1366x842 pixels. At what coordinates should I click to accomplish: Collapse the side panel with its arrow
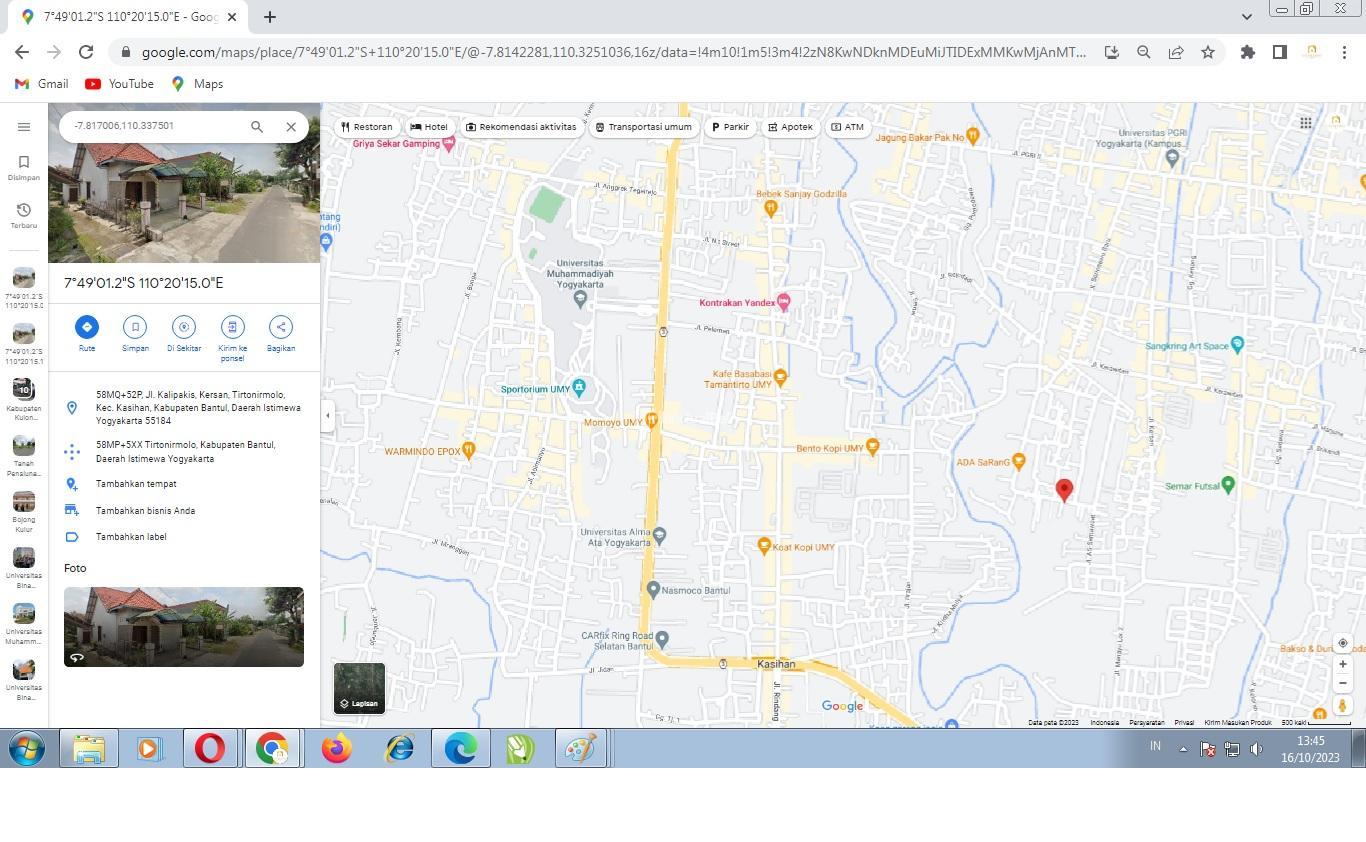pos(327,413)
